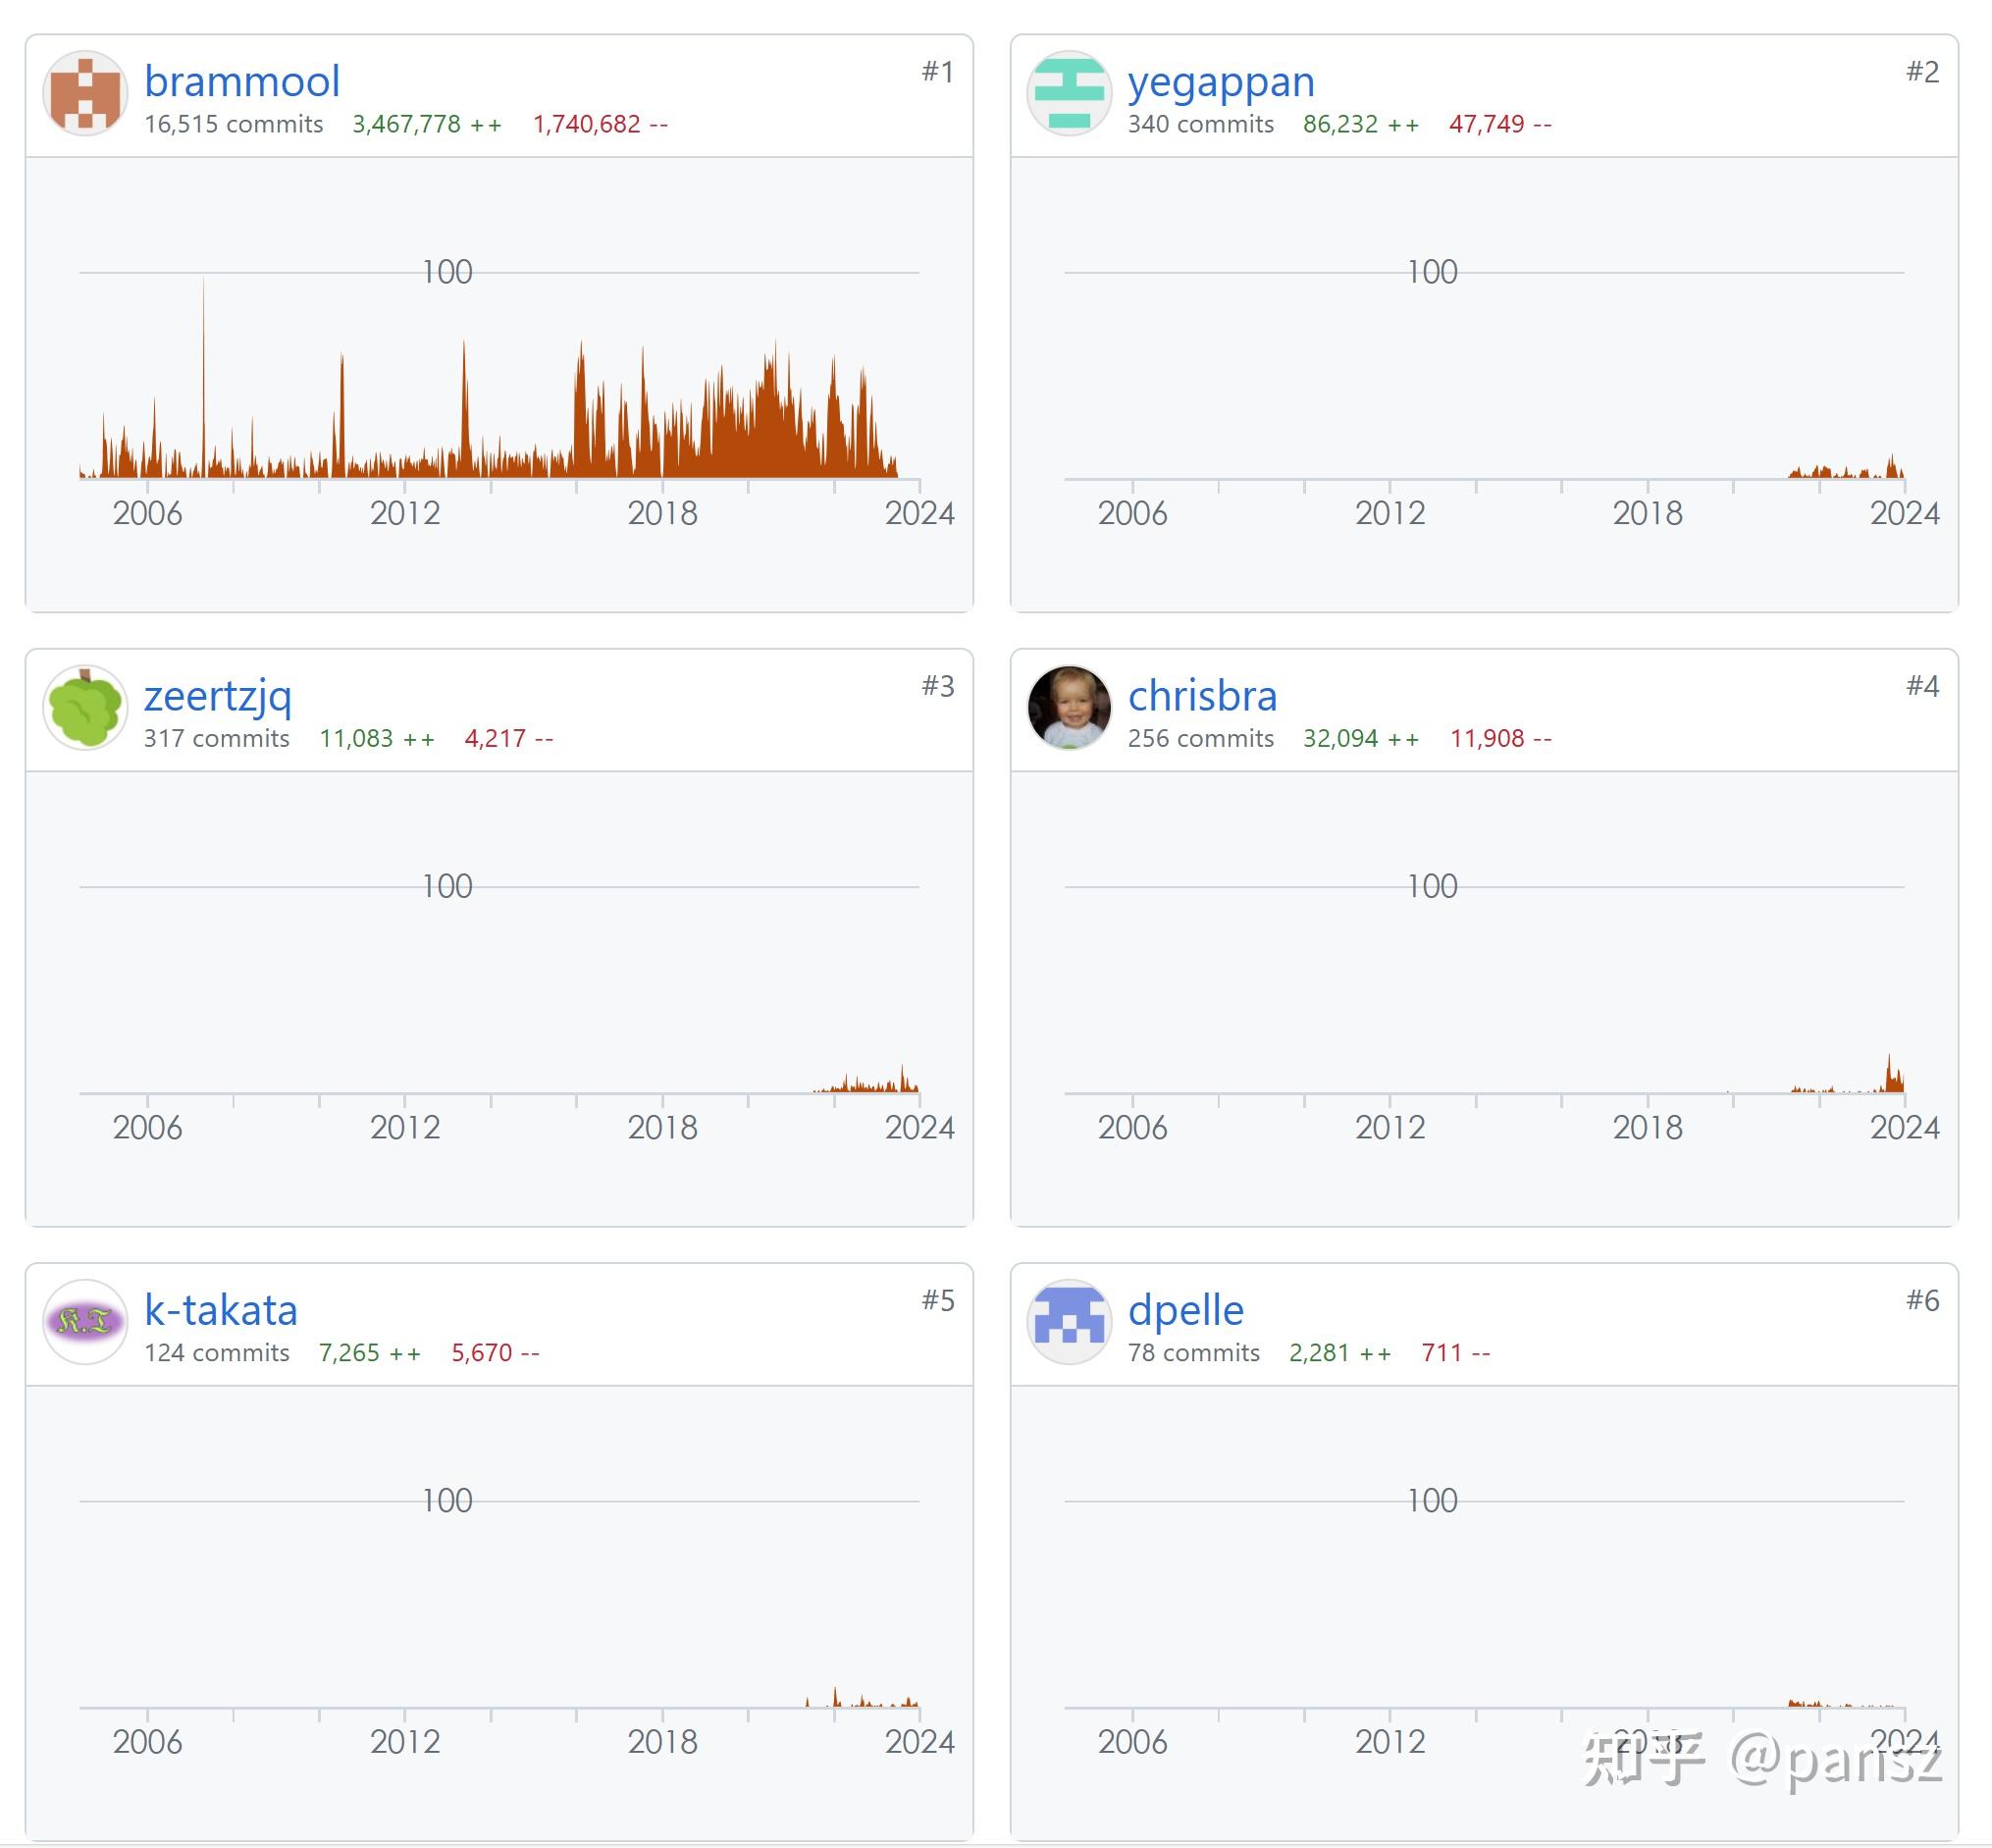Click brammool's pixel avatar icon

coord(85,94)
